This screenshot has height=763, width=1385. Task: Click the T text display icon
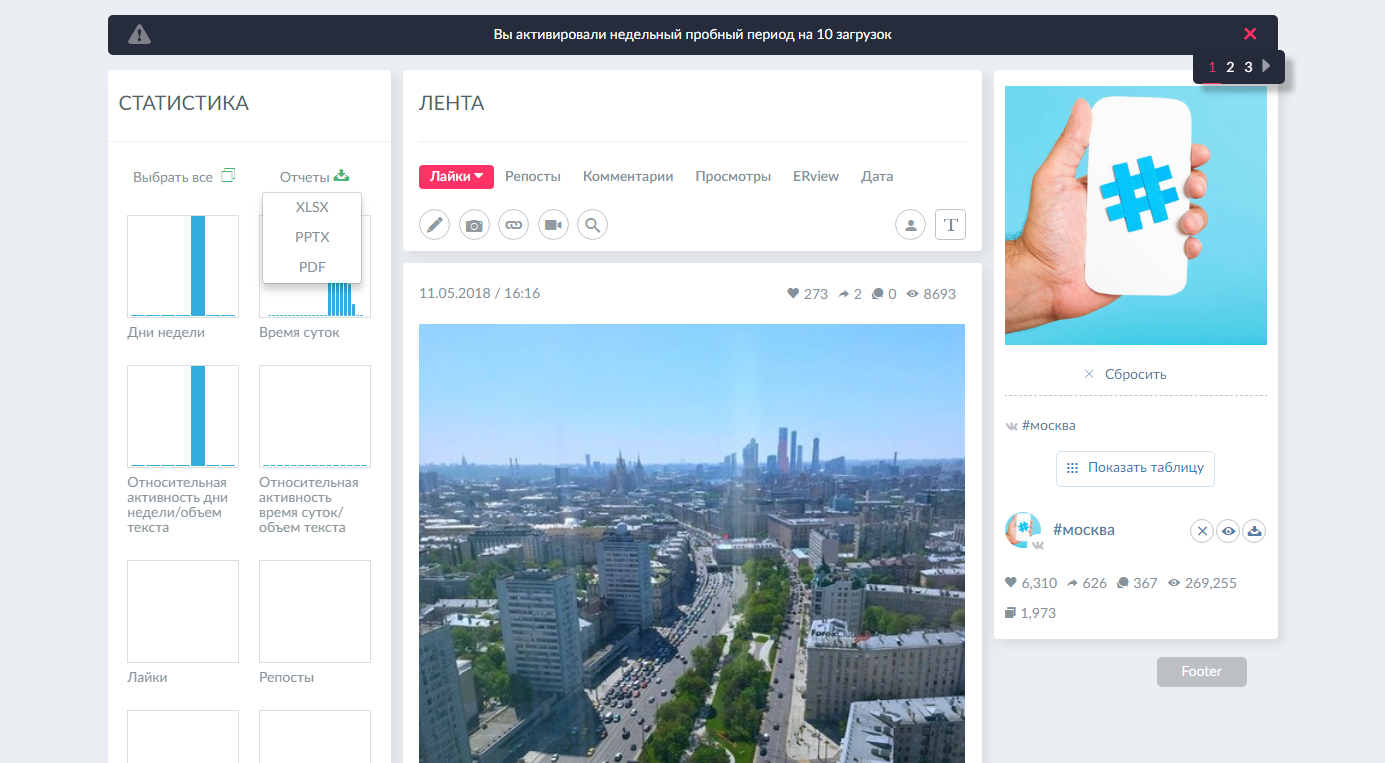click(x=950, y=225)
